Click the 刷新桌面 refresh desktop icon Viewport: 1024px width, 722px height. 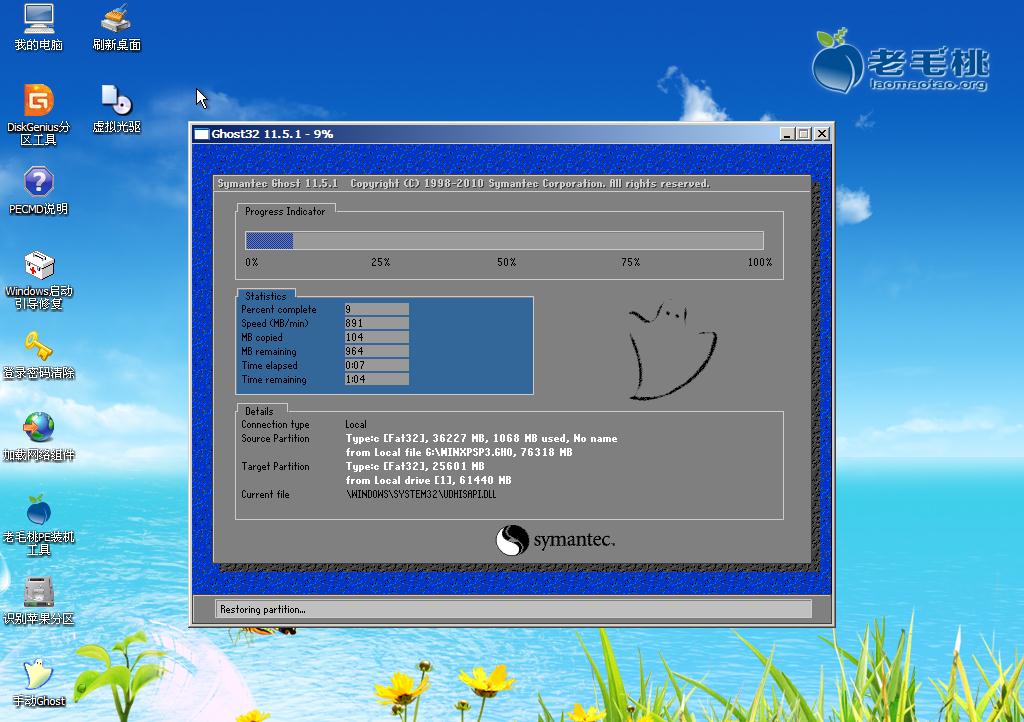tap(116, 18)
